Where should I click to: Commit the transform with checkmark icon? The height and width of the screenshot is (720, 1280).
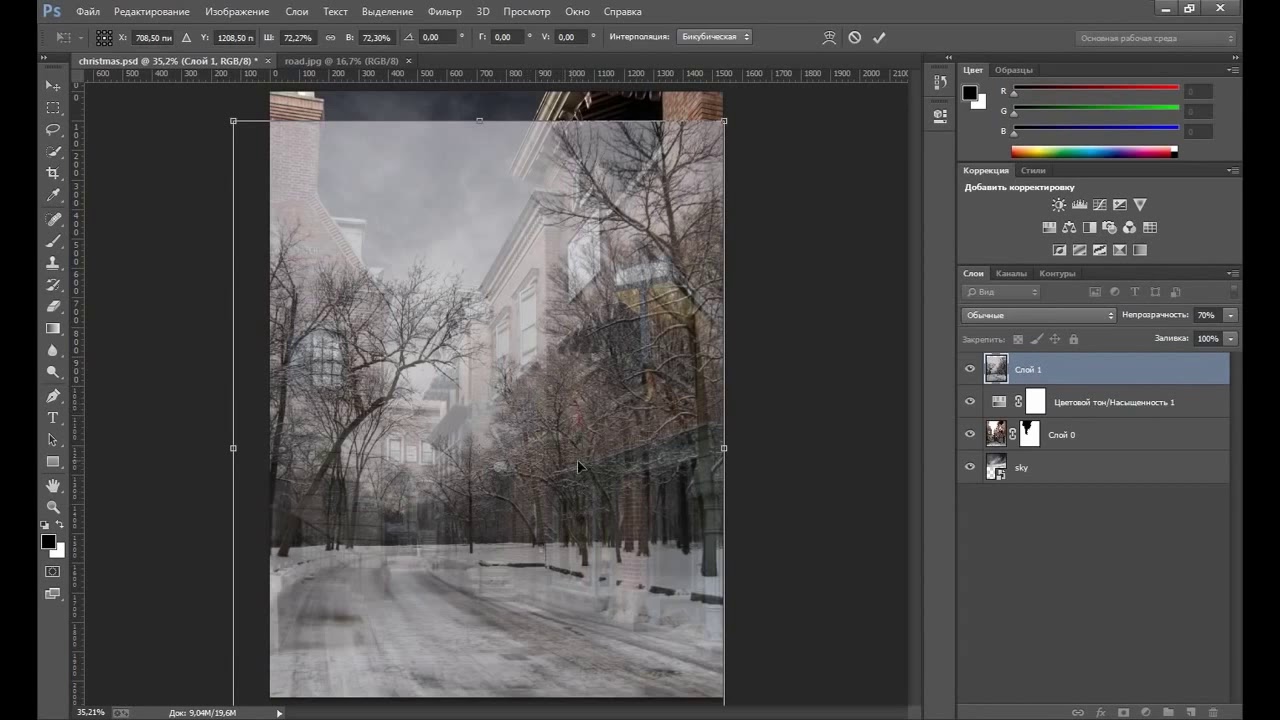pos(879,37)
